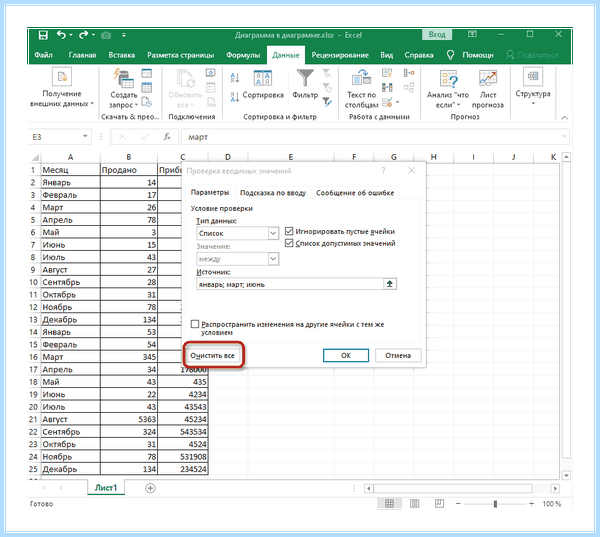Collapse the ribbon with the chevron
Image resolution: width=600 pixels, height=537 pixels.
tap(564, 118)
